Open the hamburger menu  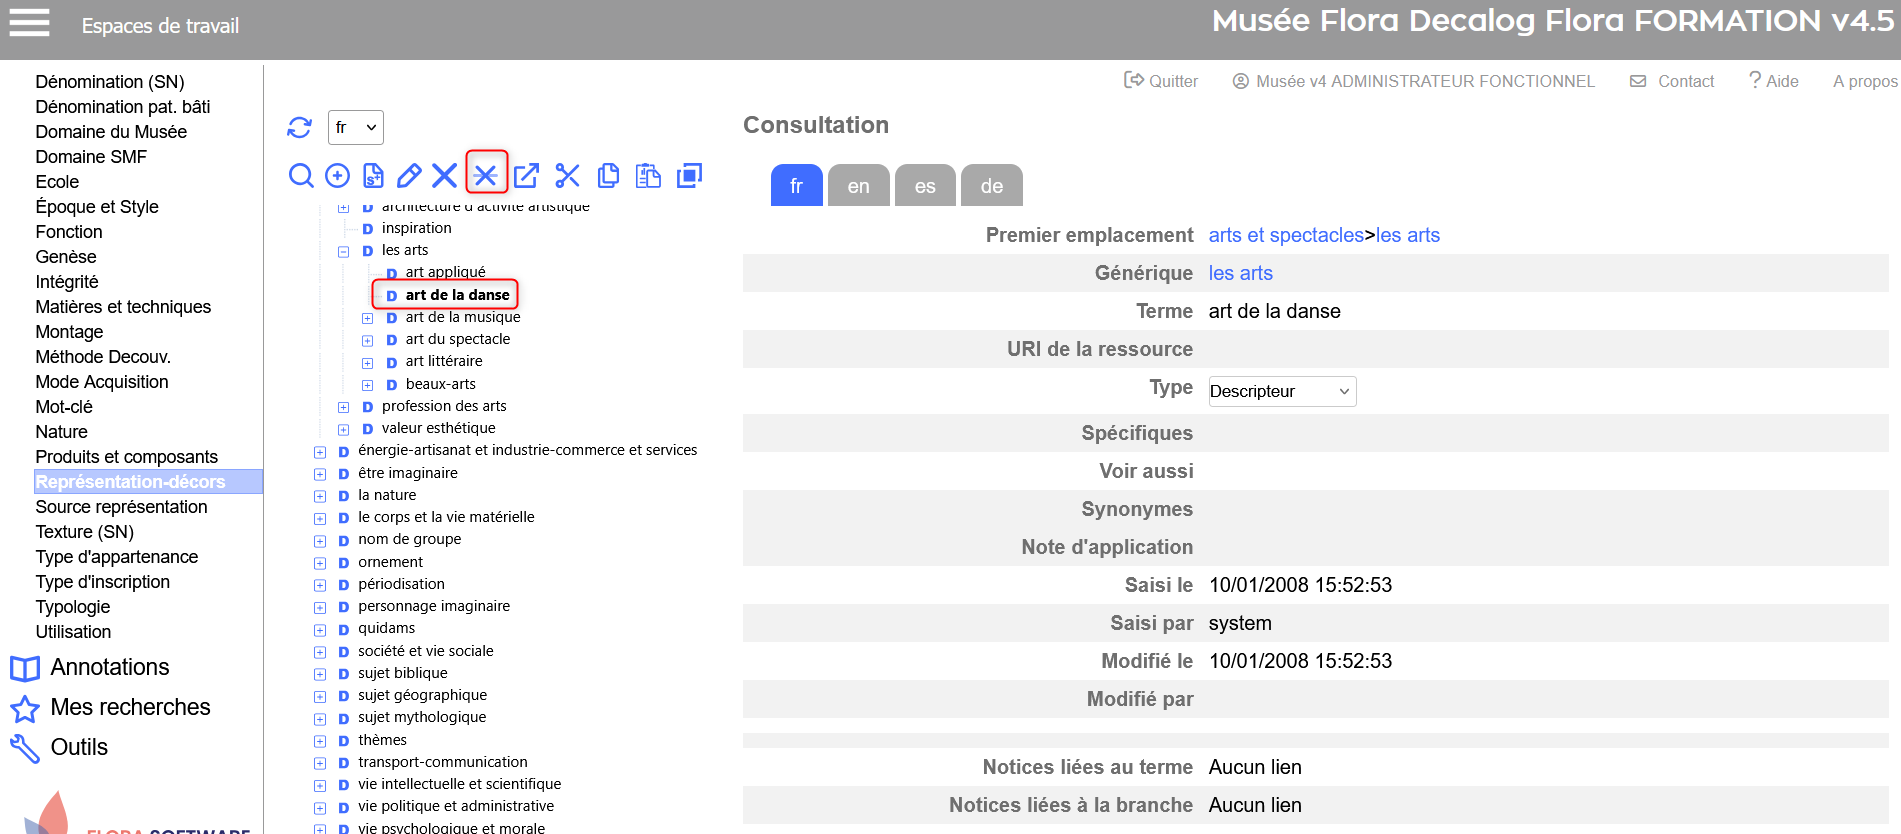point(29,22)
